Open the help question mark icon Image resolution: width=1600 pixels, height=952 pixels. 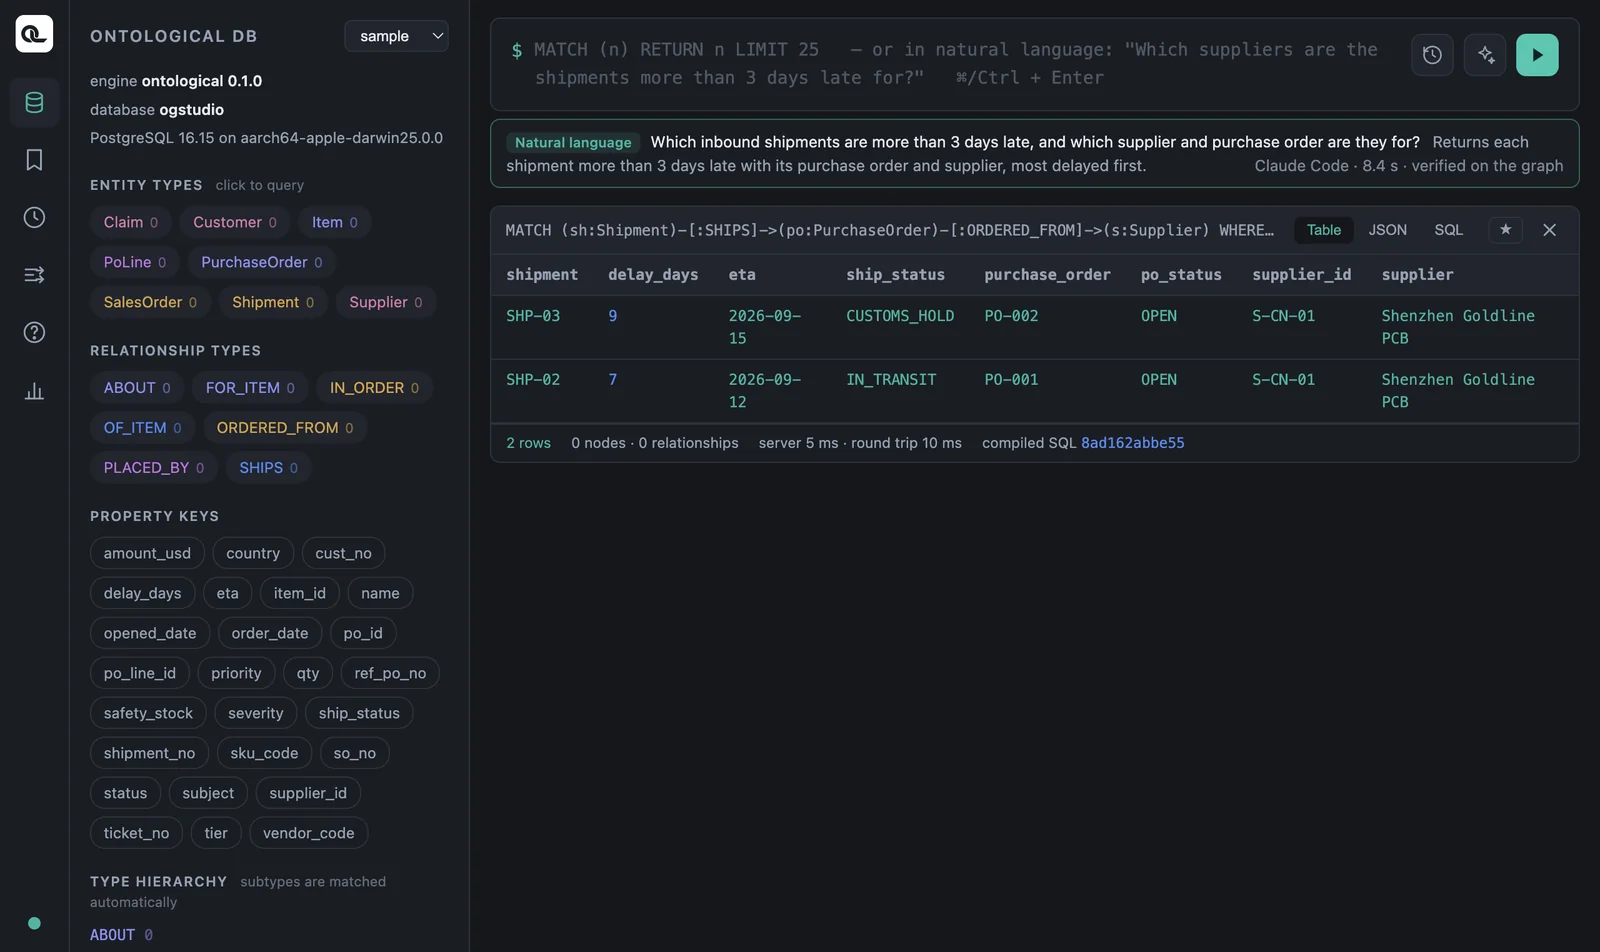[x=34, y=332]
